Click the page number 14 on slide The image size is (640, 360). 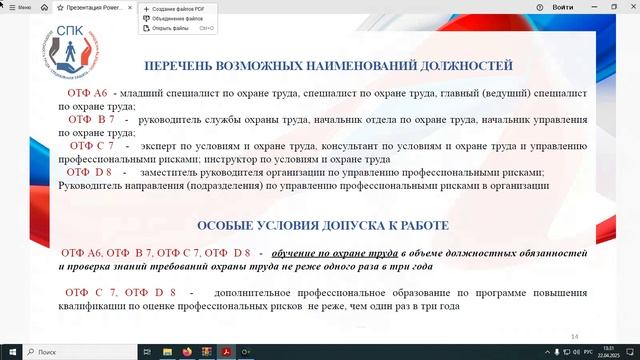(575, 337)
